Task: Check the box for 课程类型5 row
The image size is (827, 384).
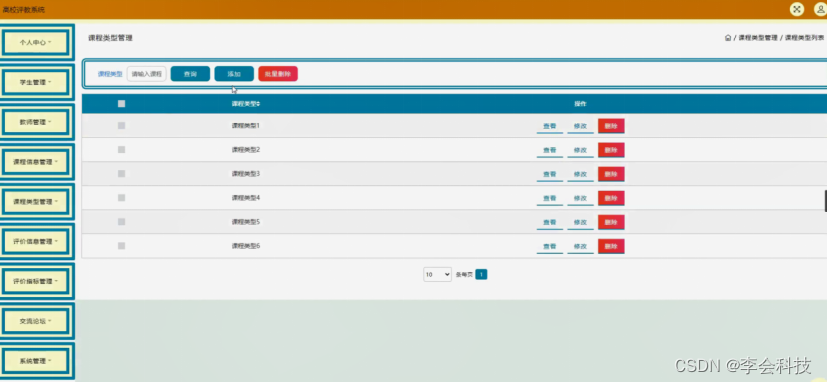Action: 121,222
